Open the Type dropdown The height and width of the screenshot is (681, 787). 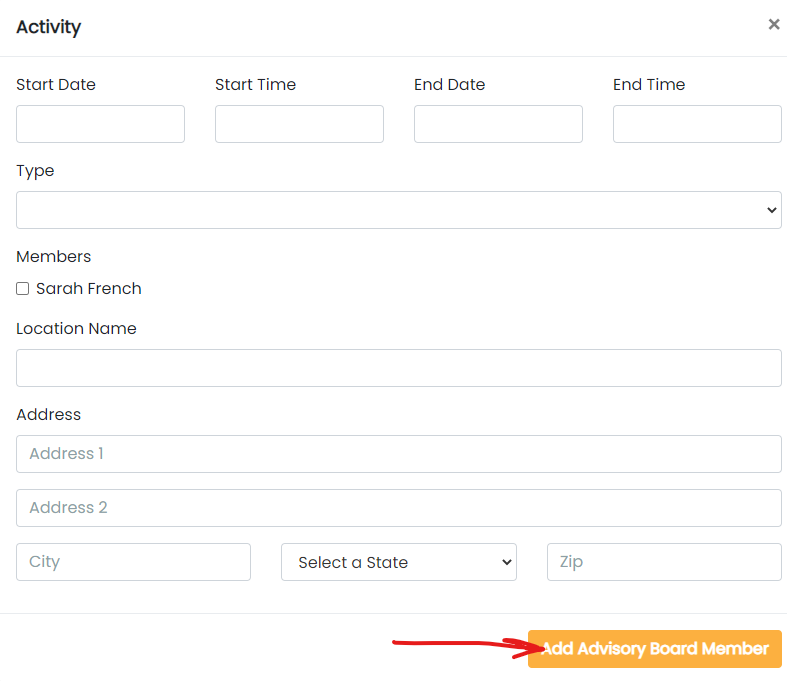[x=398, y=210]
